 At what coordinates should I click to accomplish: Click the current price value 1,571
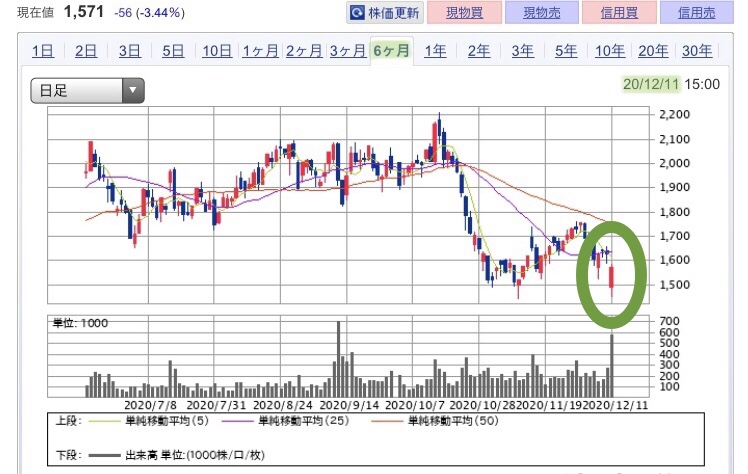tap(83, 12)
